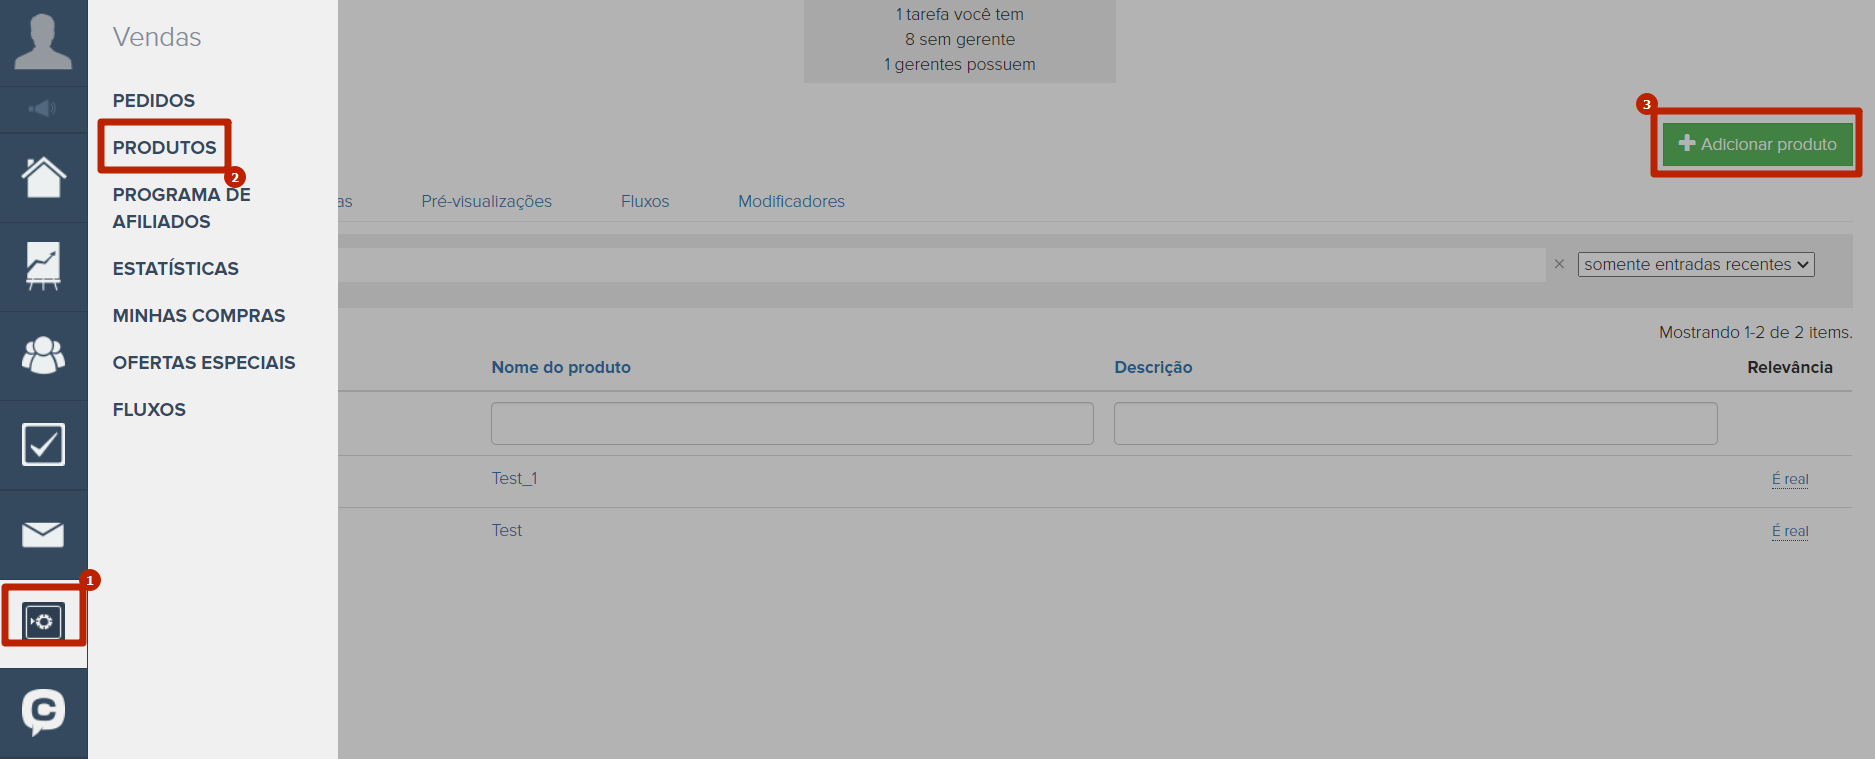Image resolution: width=1875 pixels, height=759 pixels.
Task: Click the Descrição filter input field
Action: click(x=1415, y=423)
